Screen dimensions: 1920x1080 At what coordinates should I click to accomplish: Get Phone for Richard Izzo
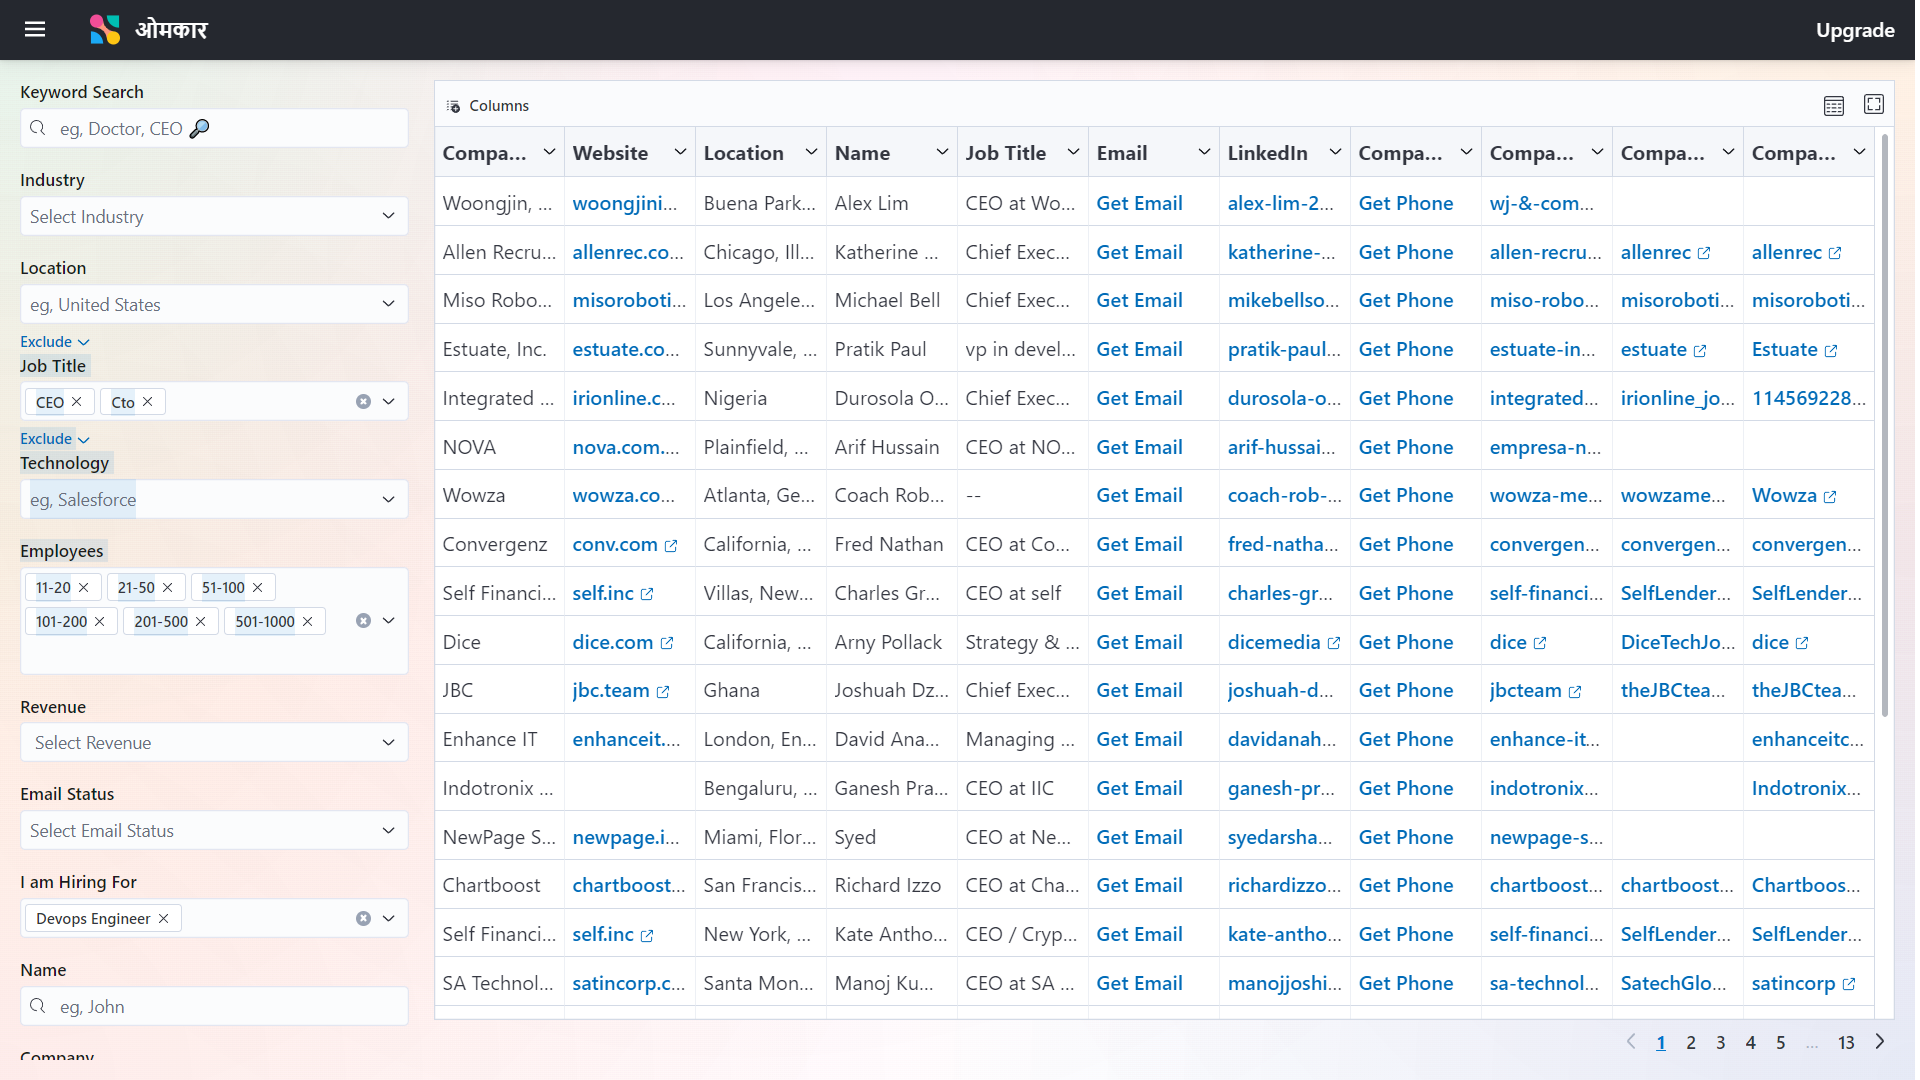(1405, 886)
